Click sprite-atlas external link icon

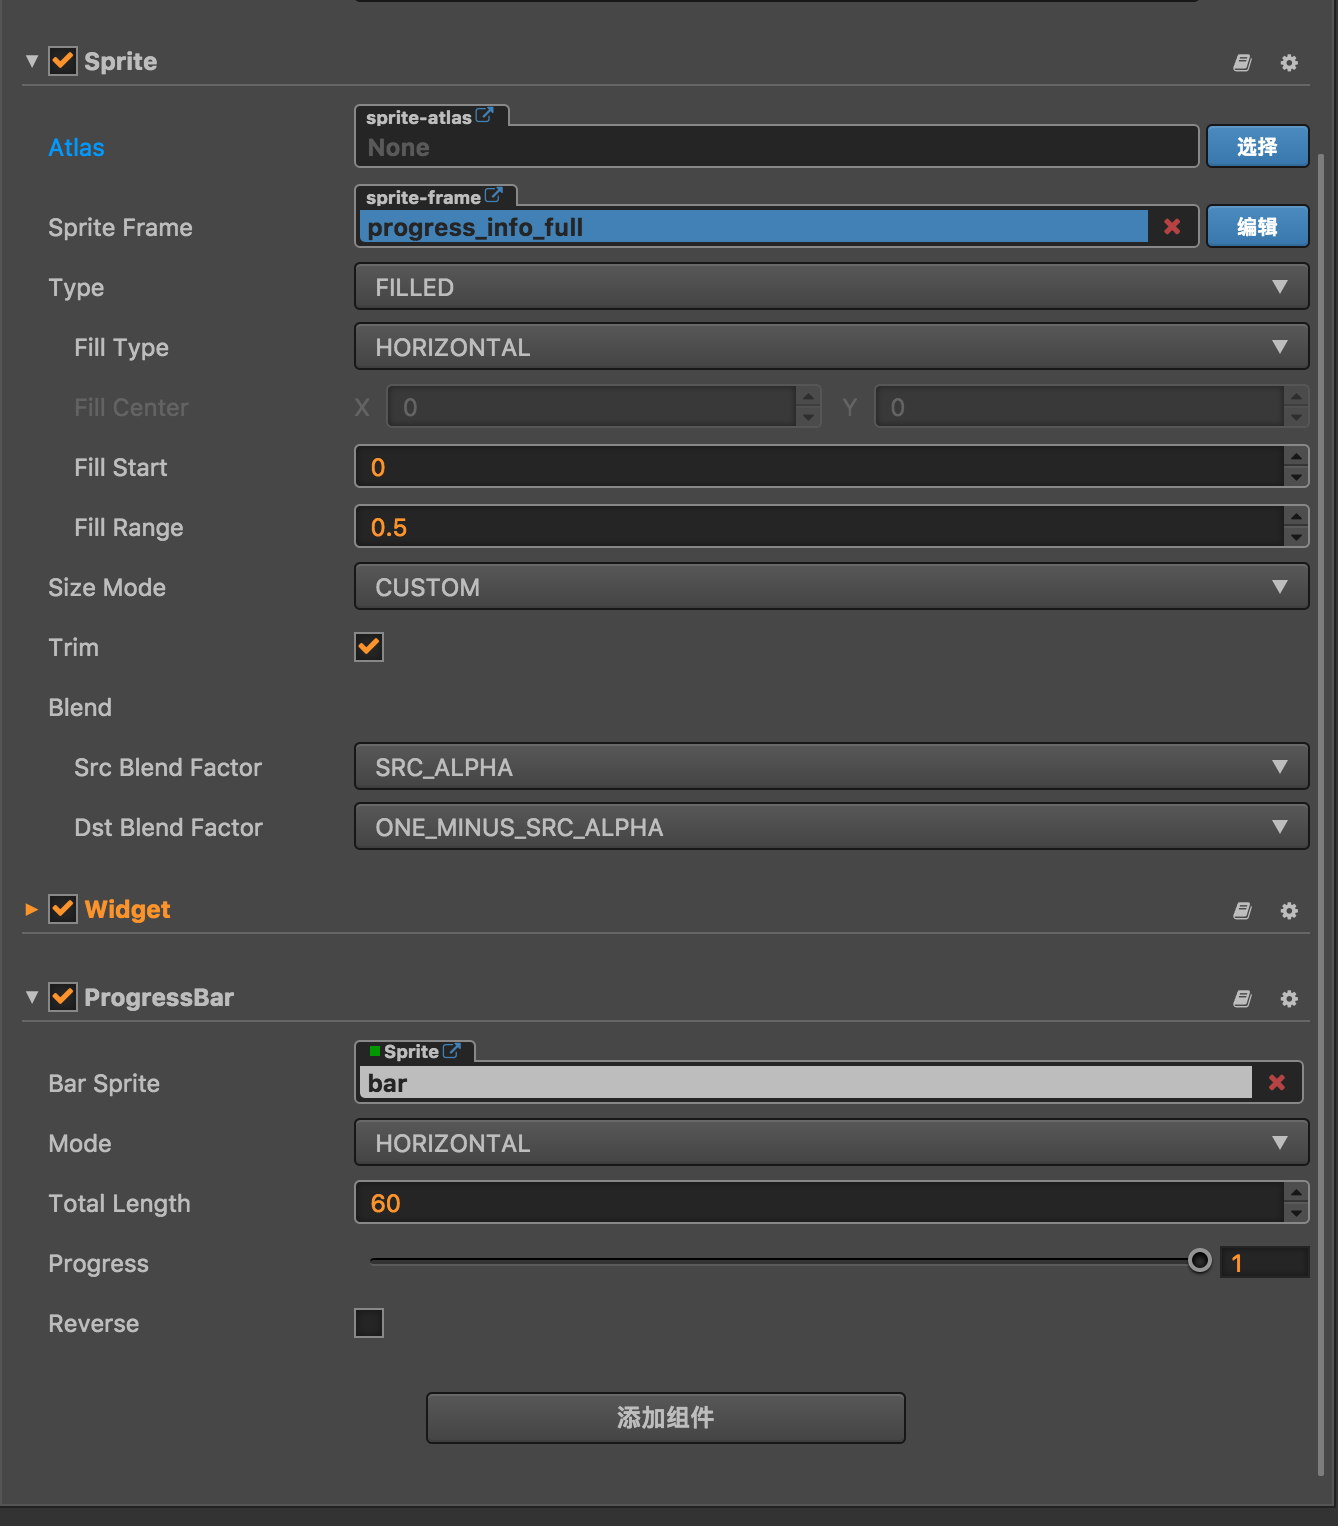(485, 115)
